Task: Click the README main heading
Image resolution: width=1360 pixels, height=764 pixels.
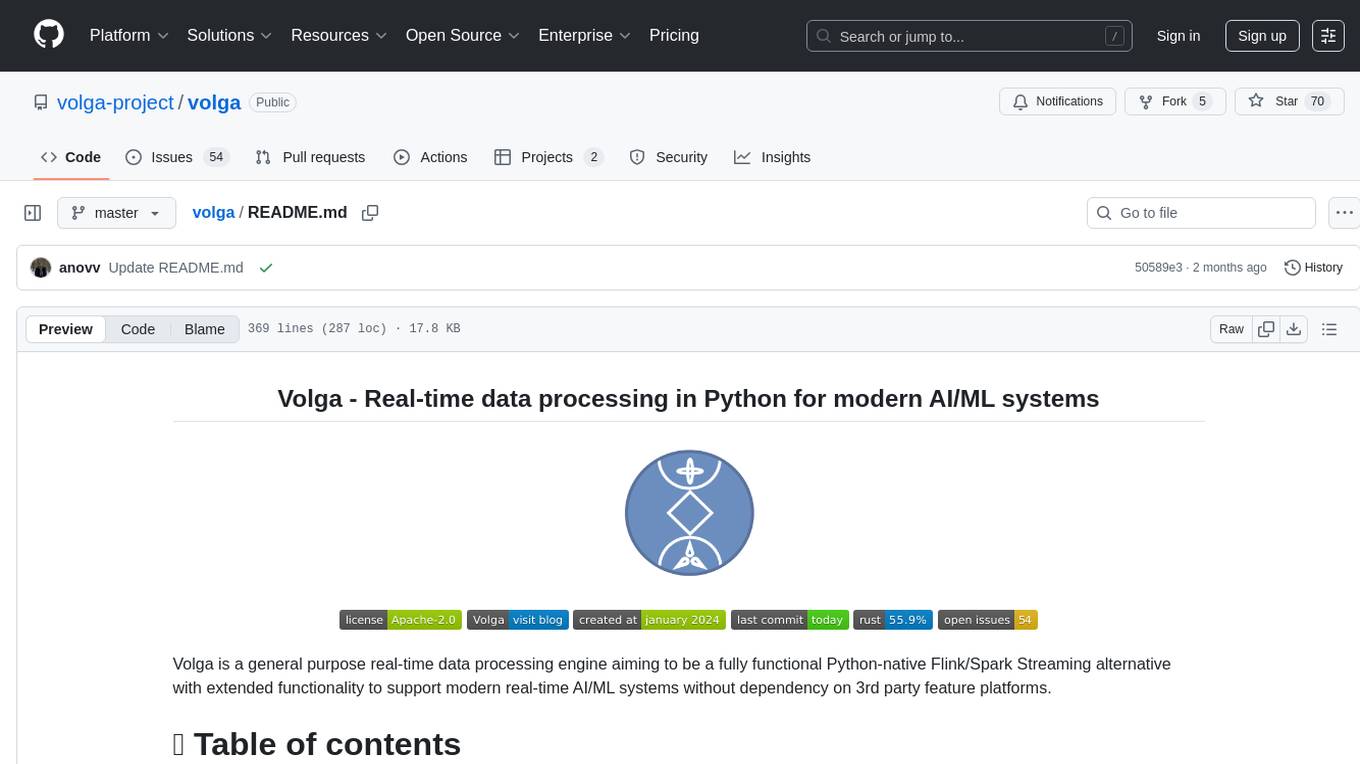Action: (x=688, y=398)
